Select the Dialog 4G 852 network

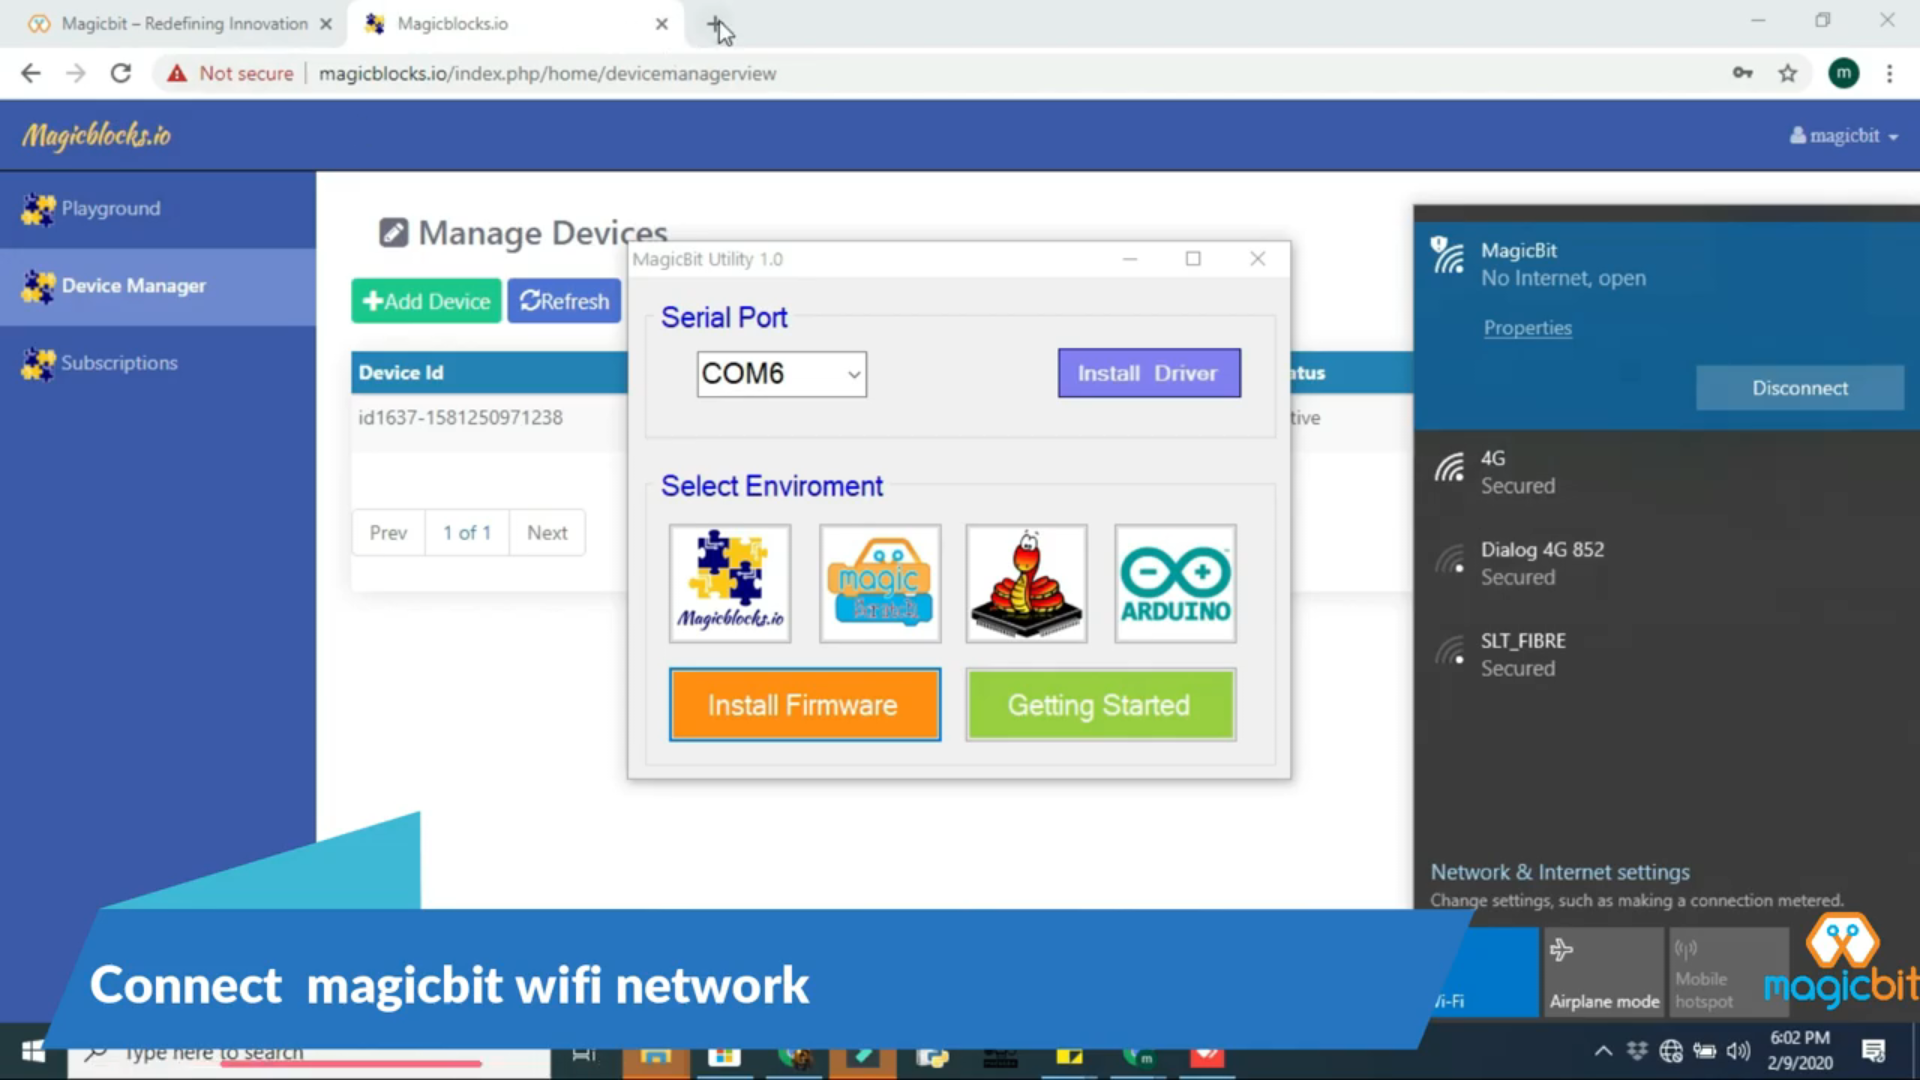click(1666, 563)
